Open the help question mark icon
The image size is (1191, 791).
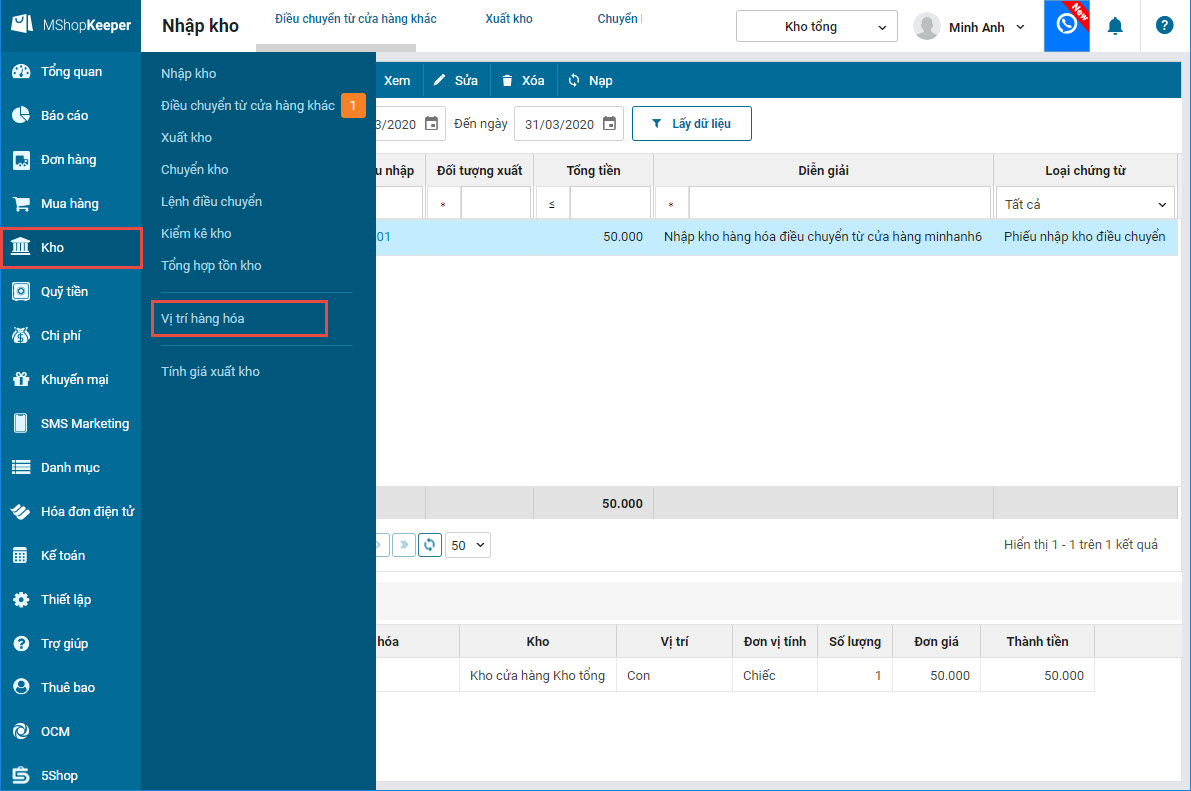pos(1164,26)
